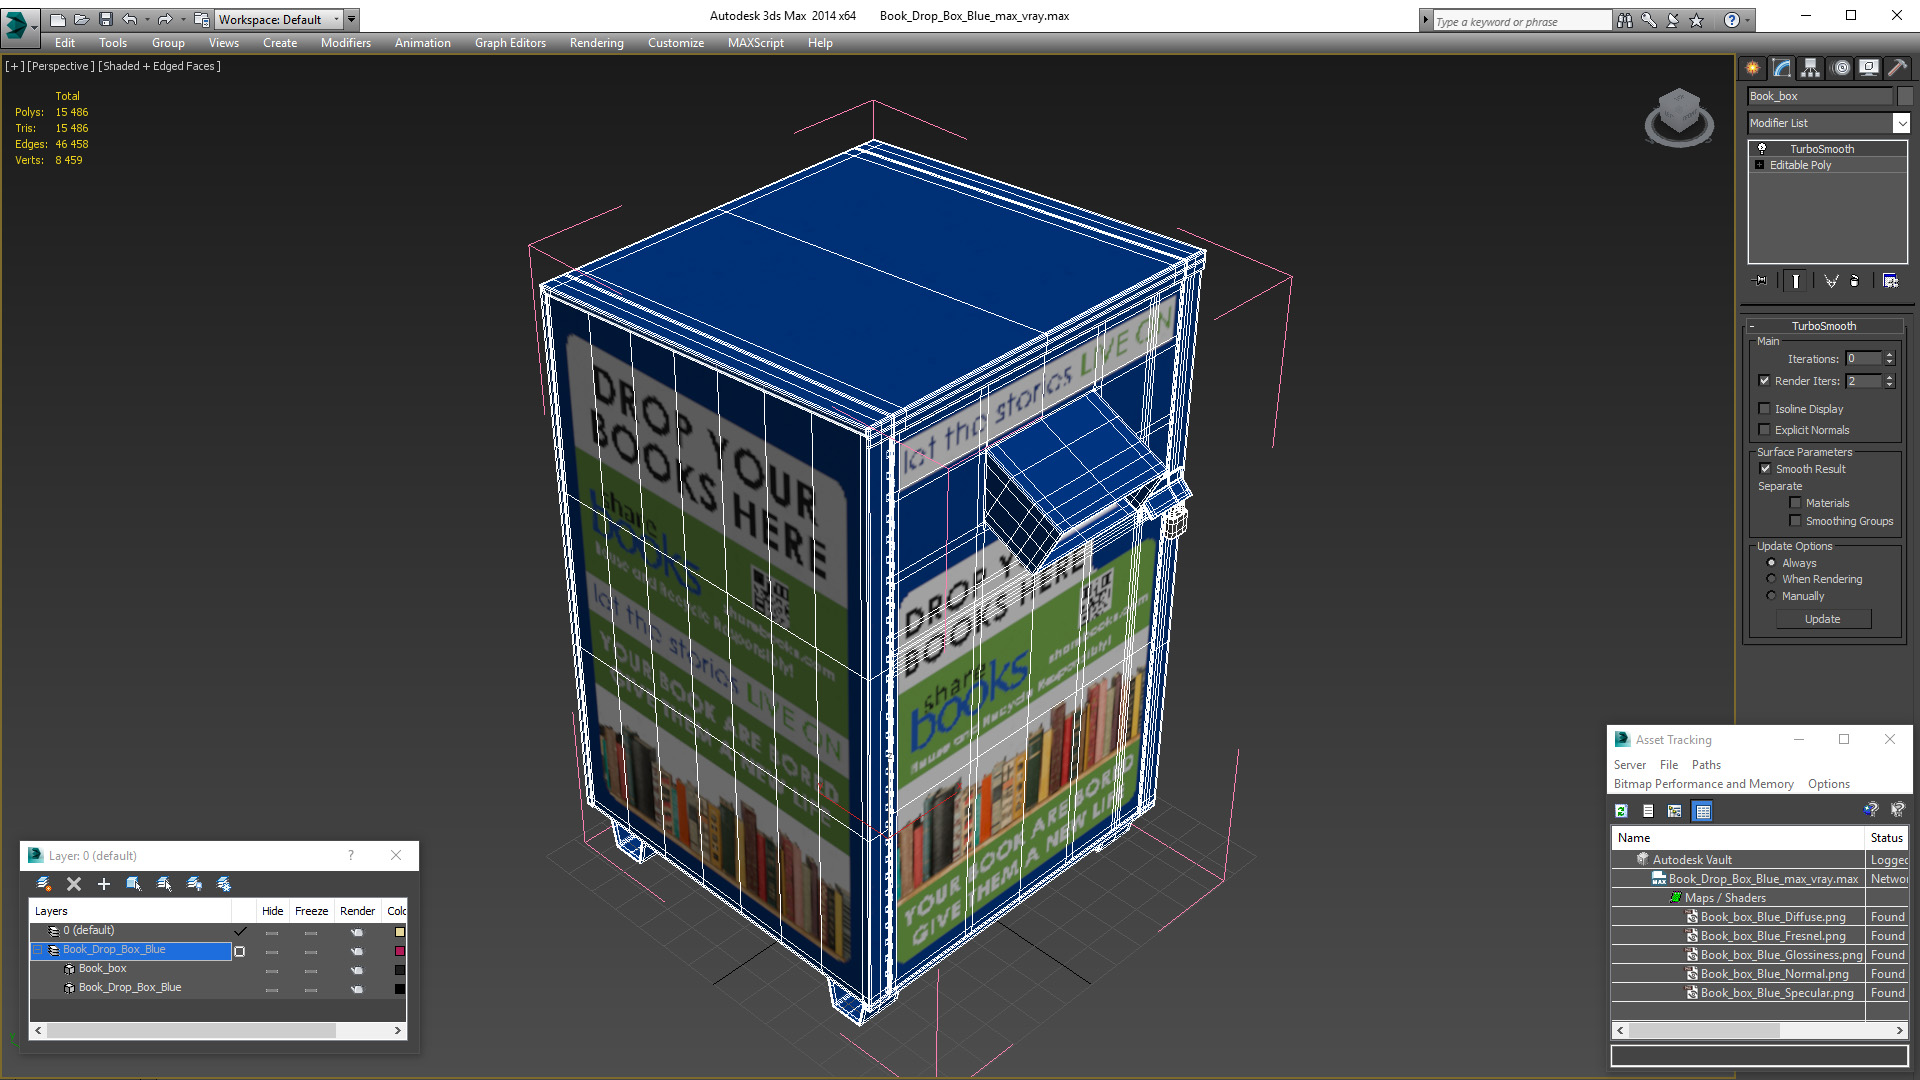Screen dimensions: 1920x1080
Task: Uncheck the Smooth Result checkbox
Action: [x=1765, y=469]
